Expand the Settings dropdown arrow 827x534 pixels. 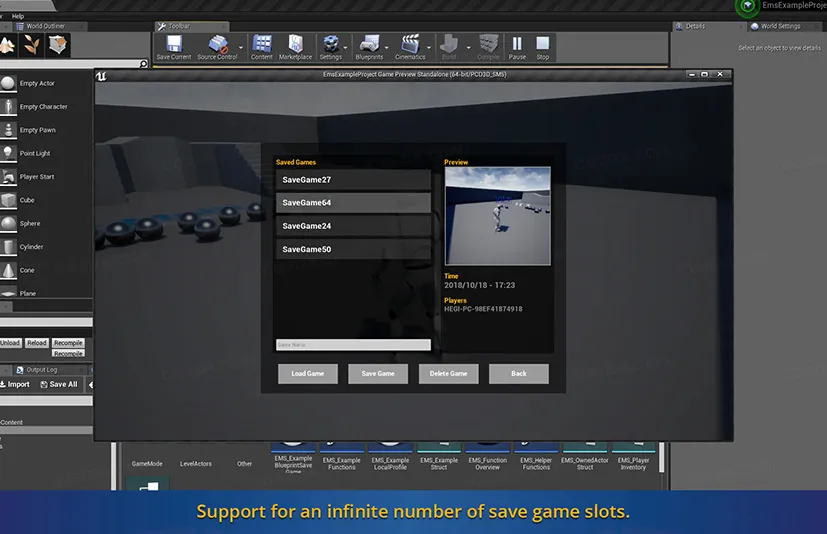click(345, 47)
